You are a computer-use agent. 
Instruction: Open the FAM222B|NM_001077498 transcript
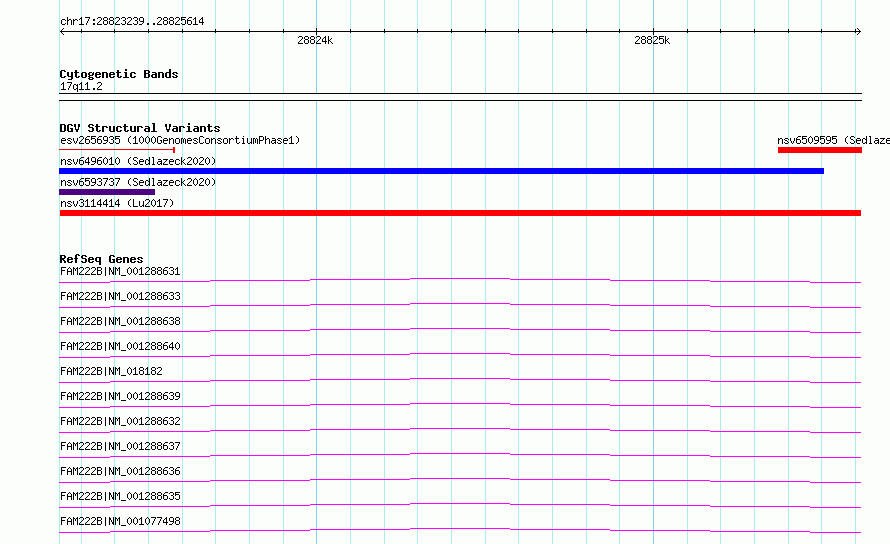[x=120, y=521]
